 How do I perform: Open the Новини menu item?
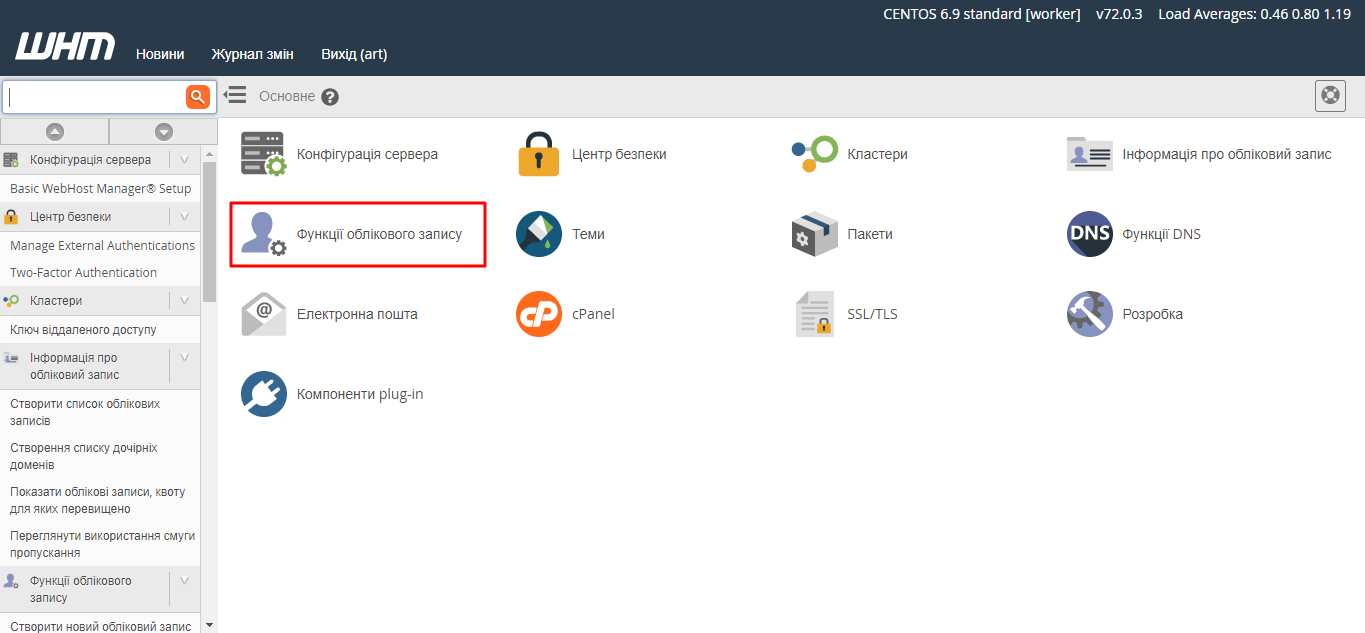pyautogui.click(x=160, y=54)
